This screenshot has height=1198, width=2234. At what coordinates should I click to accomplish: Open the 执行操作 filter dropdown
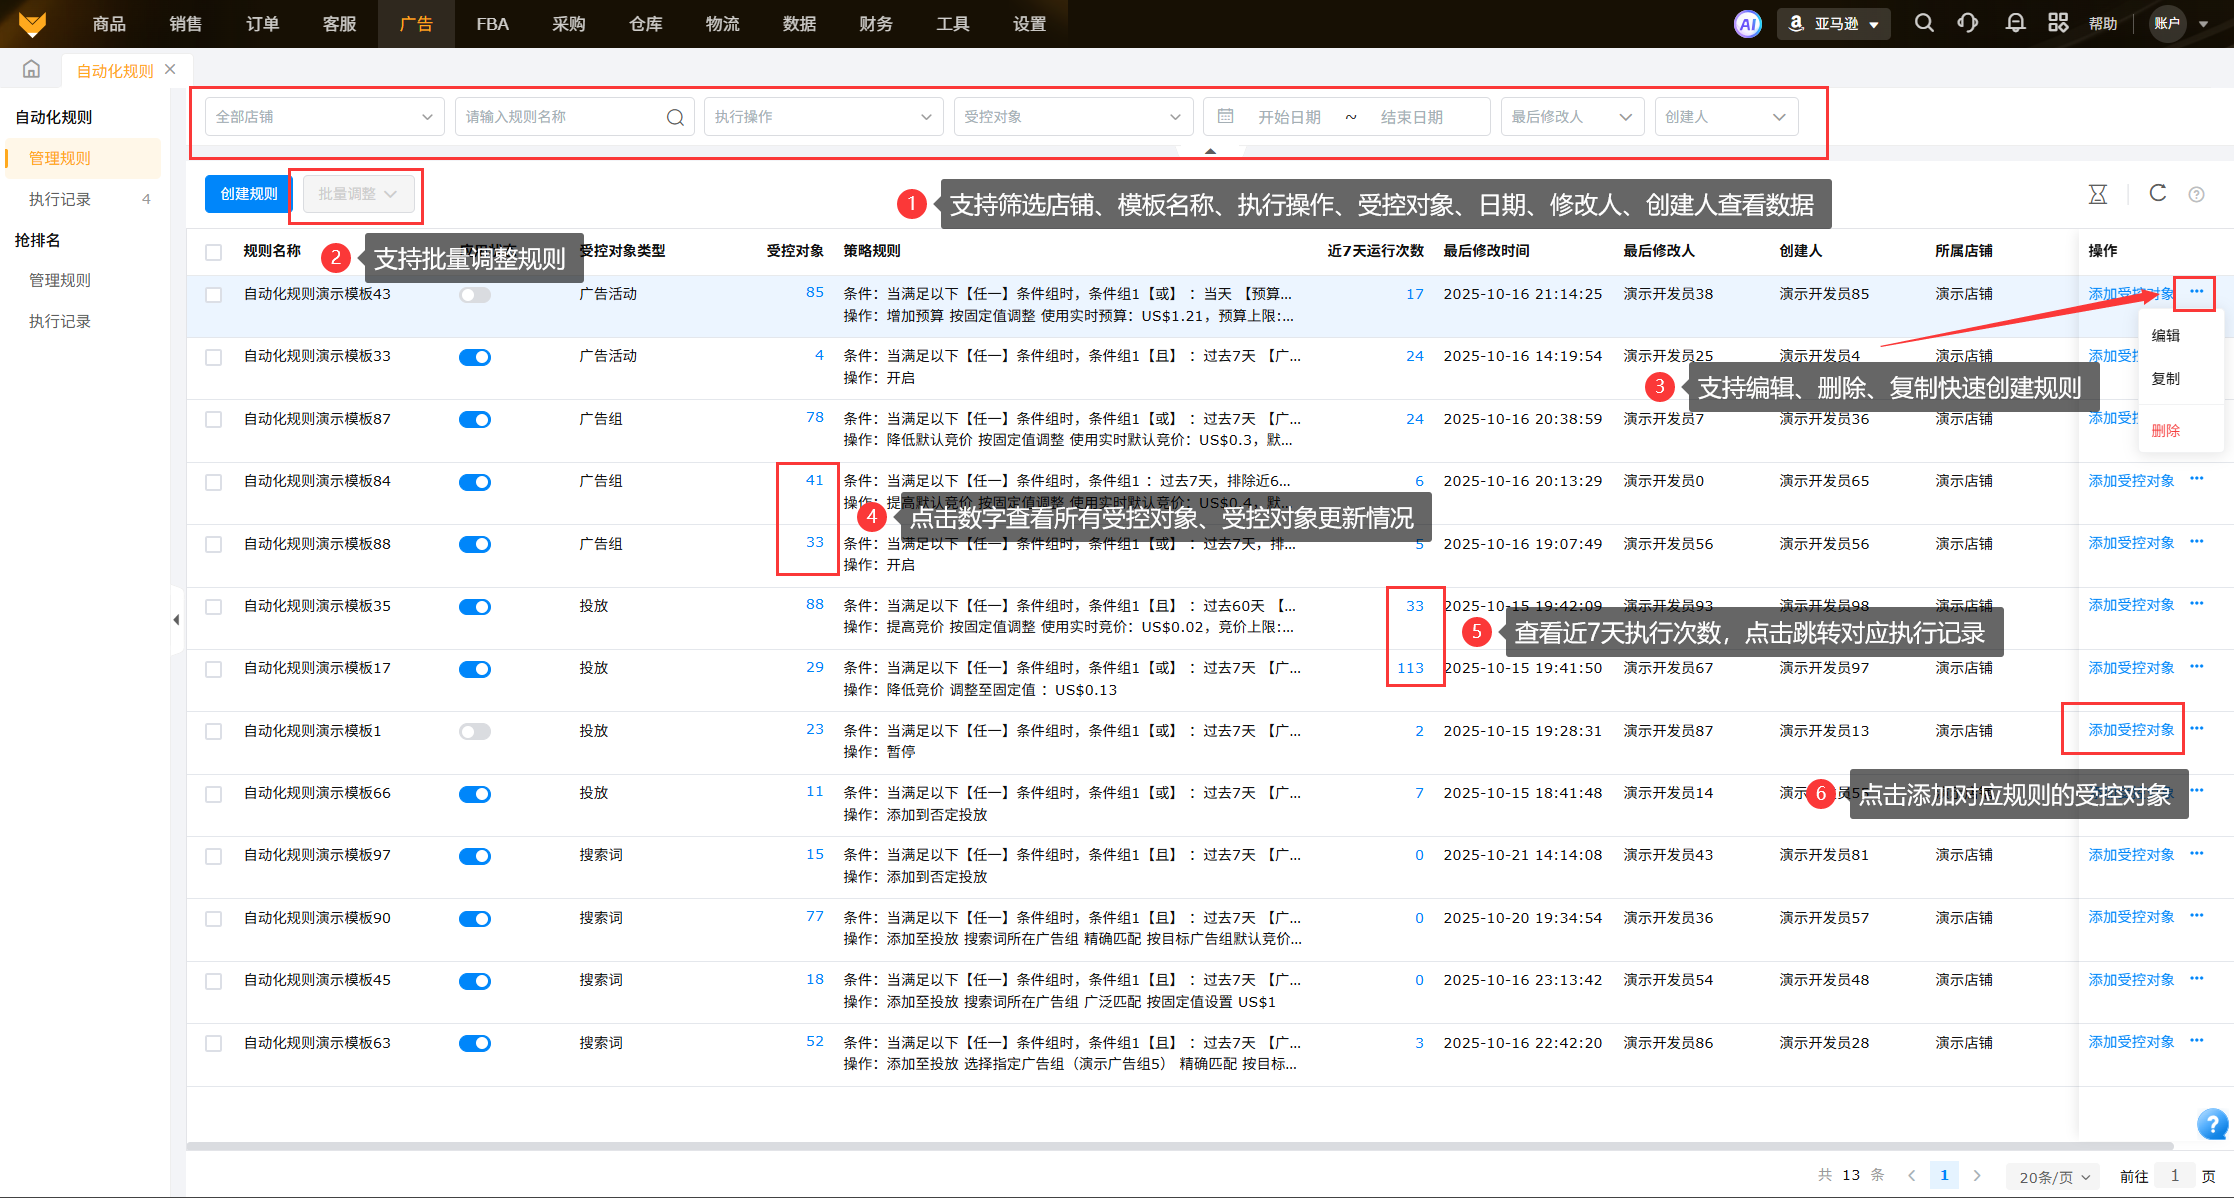point(822,117)
